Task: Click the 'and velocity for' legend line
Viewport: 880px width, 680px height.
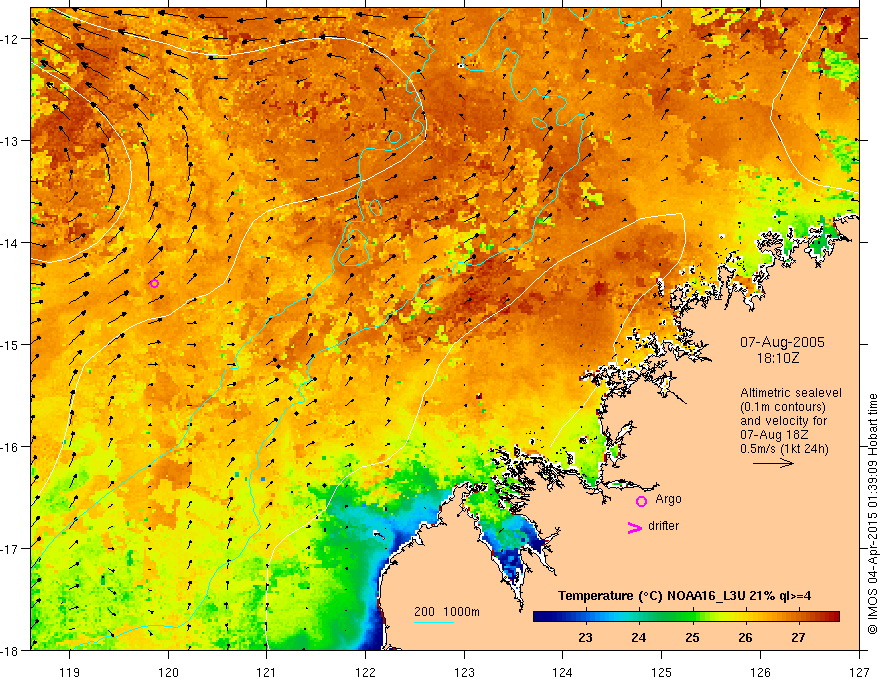Action: click(783, 421)
